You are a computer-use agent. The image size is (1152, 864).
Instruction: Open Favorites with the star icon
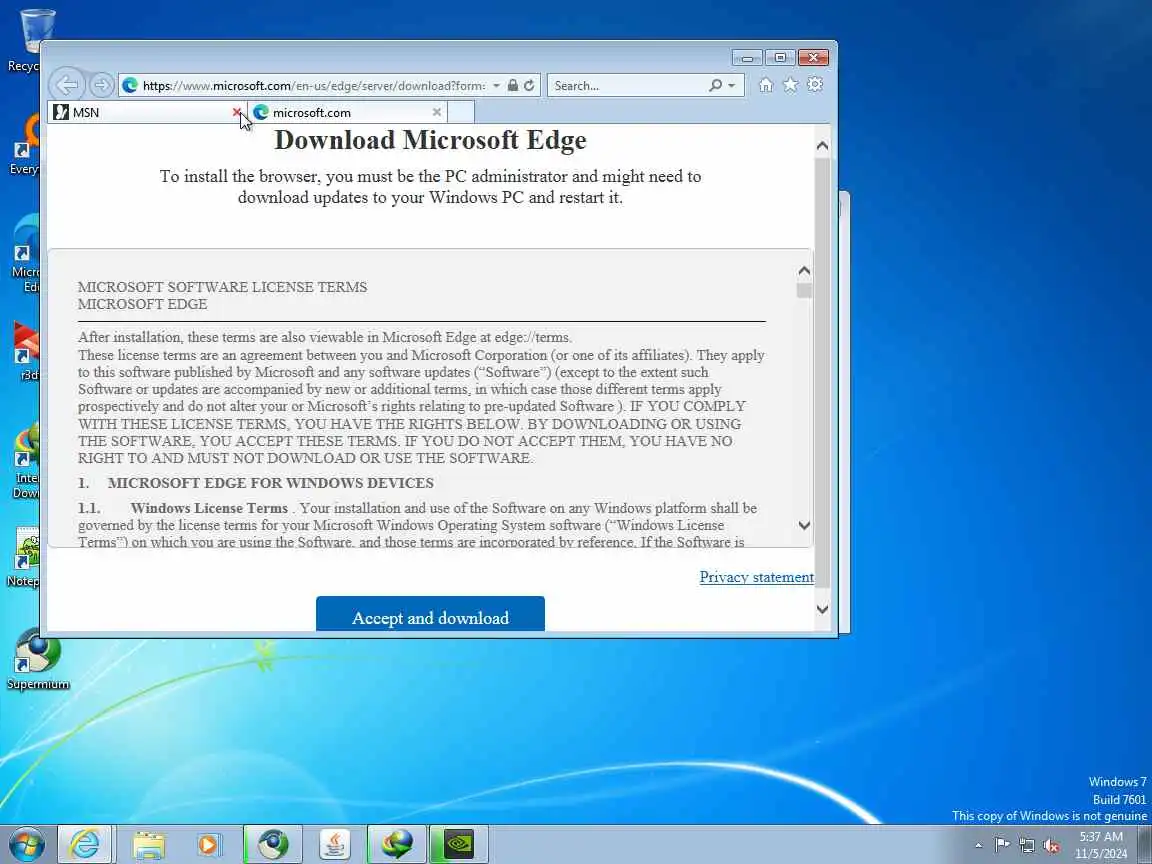click(791, 84)
